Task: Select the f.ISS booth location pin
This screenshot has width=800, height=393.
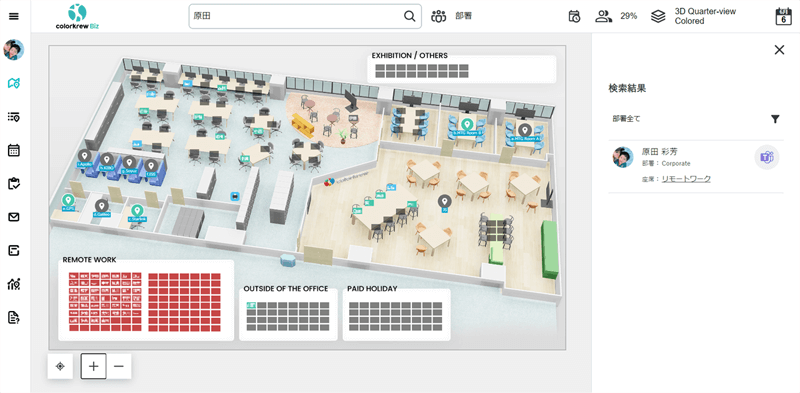Action: tap(151, 166)
